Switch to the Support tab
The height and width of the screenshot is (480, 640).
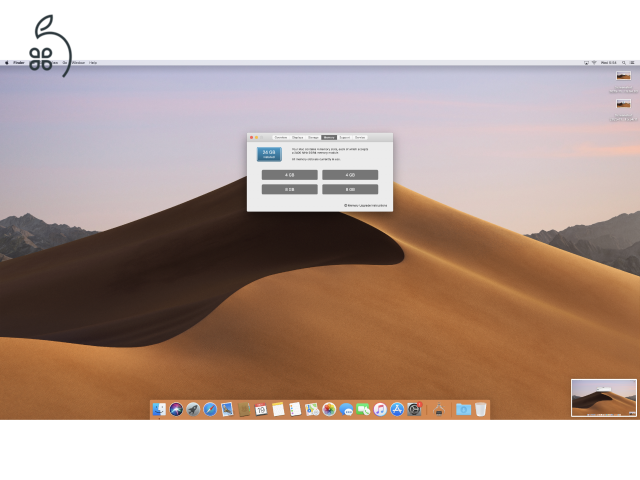344,138
